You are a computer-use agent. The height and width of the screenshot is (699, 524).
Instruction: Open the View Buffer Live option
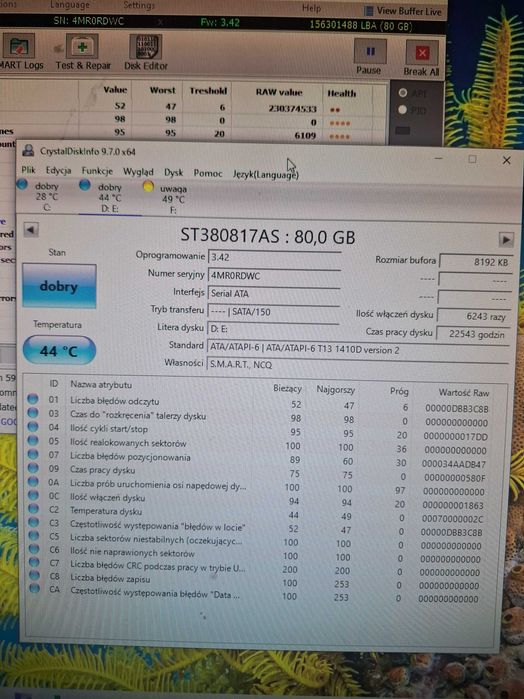click(x=403, y=11)
